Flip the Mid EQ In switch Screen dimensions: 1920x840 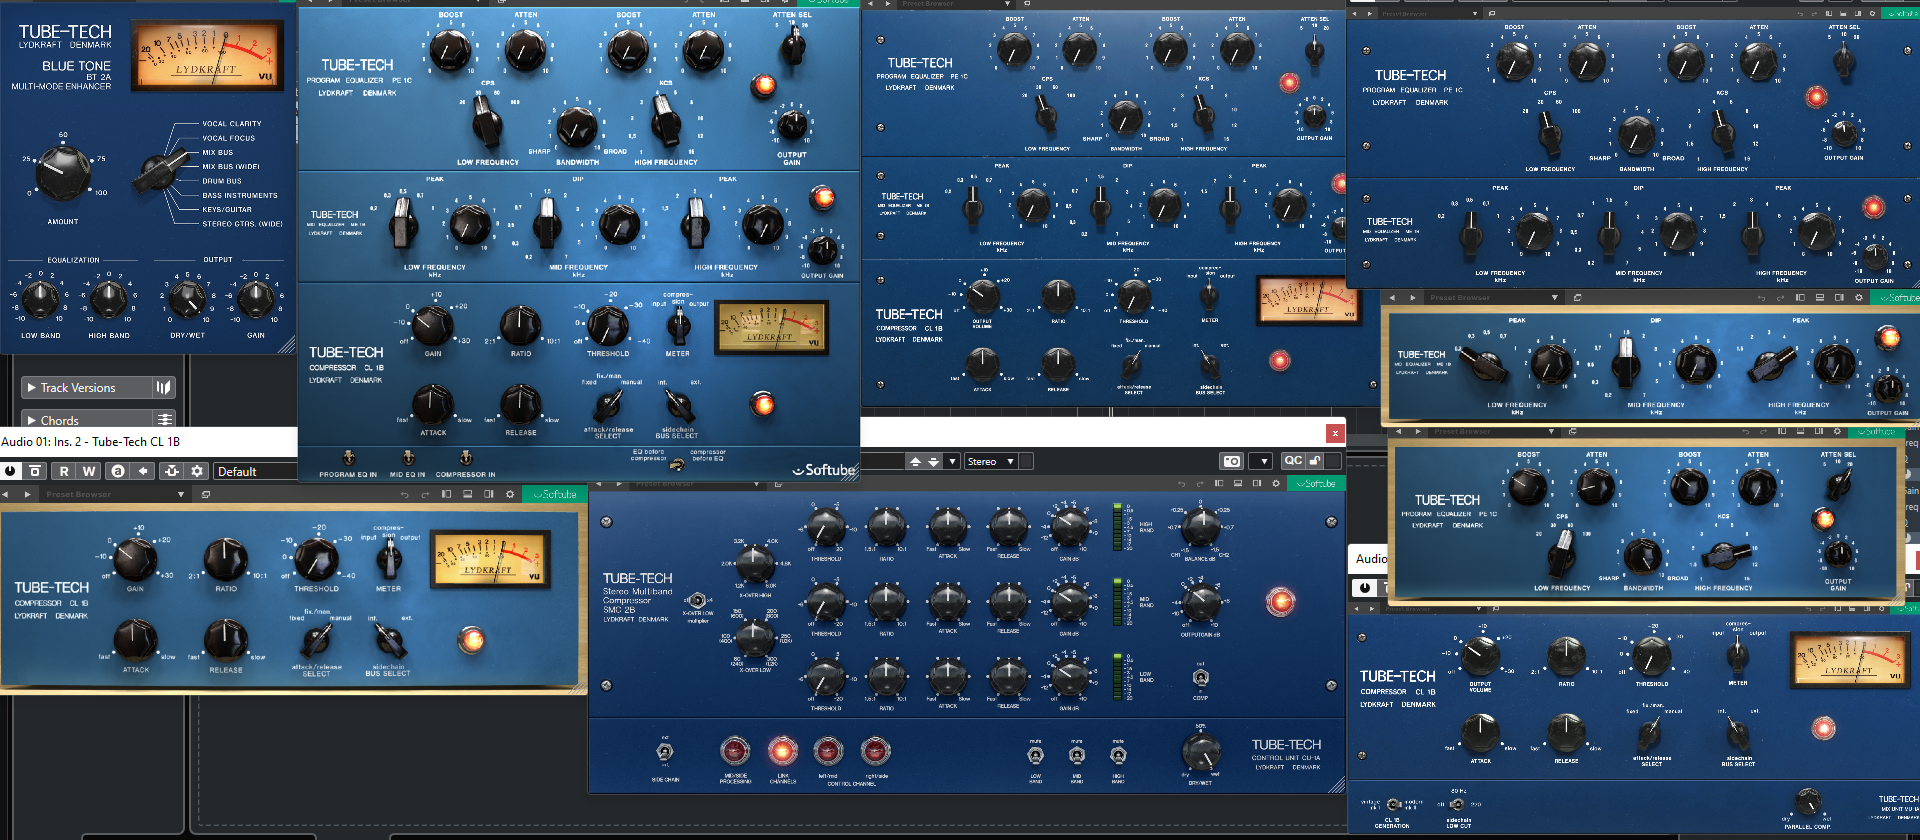[408, 459]
